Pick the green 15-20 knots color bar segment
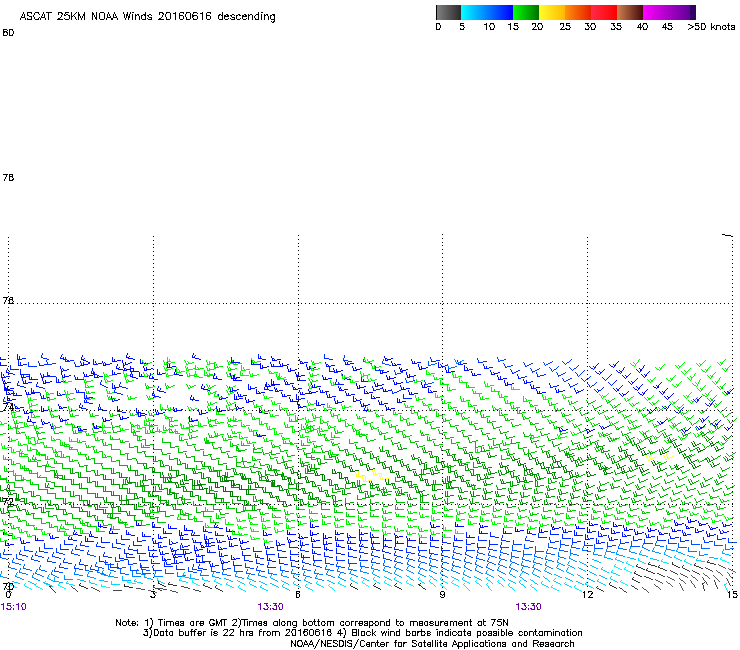The width and height of the screenshot is (740, 650). [526, 12]
